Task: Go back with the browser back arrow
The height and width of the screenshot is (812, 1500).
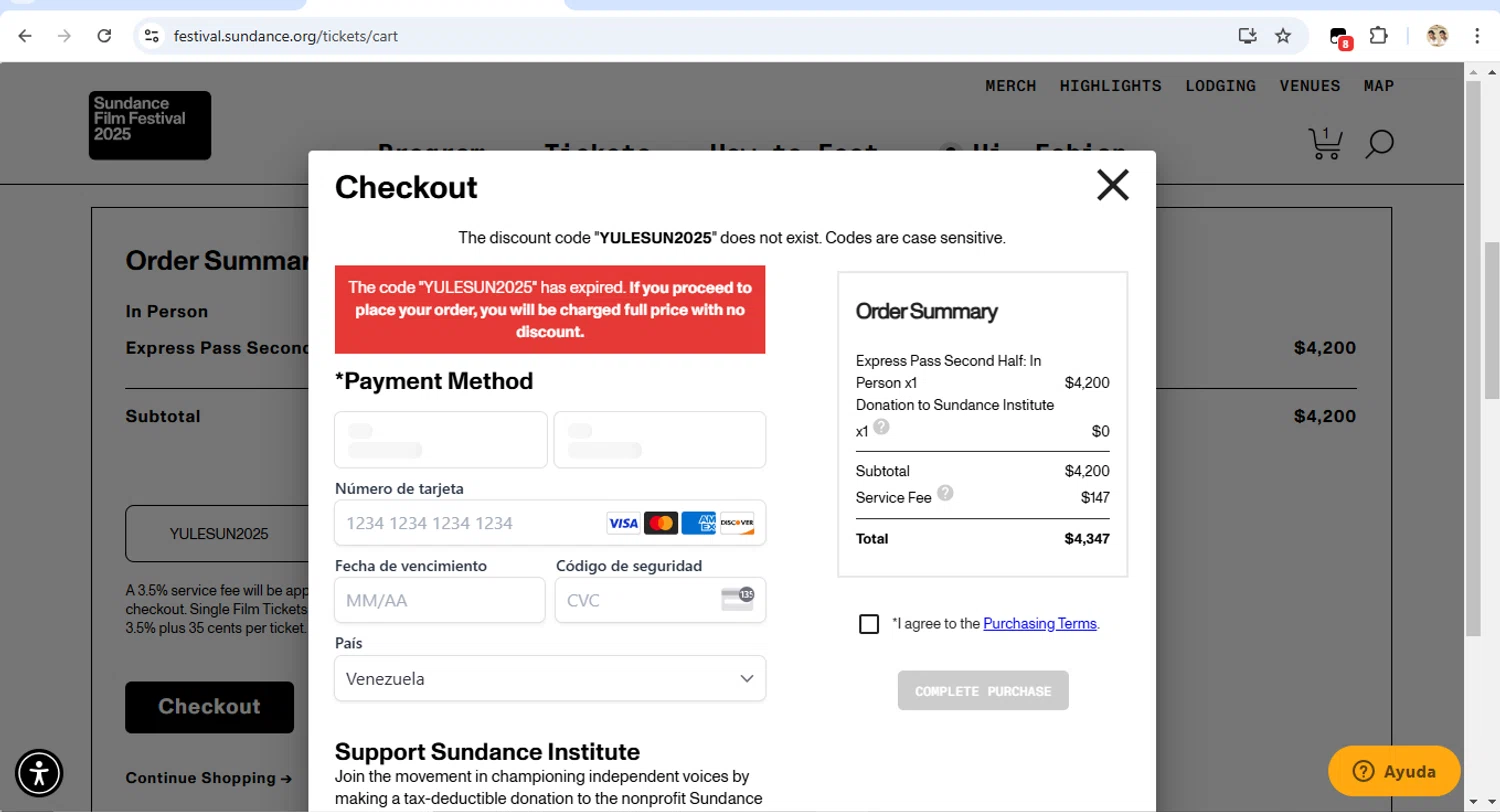Action: (x=25, y=36)
